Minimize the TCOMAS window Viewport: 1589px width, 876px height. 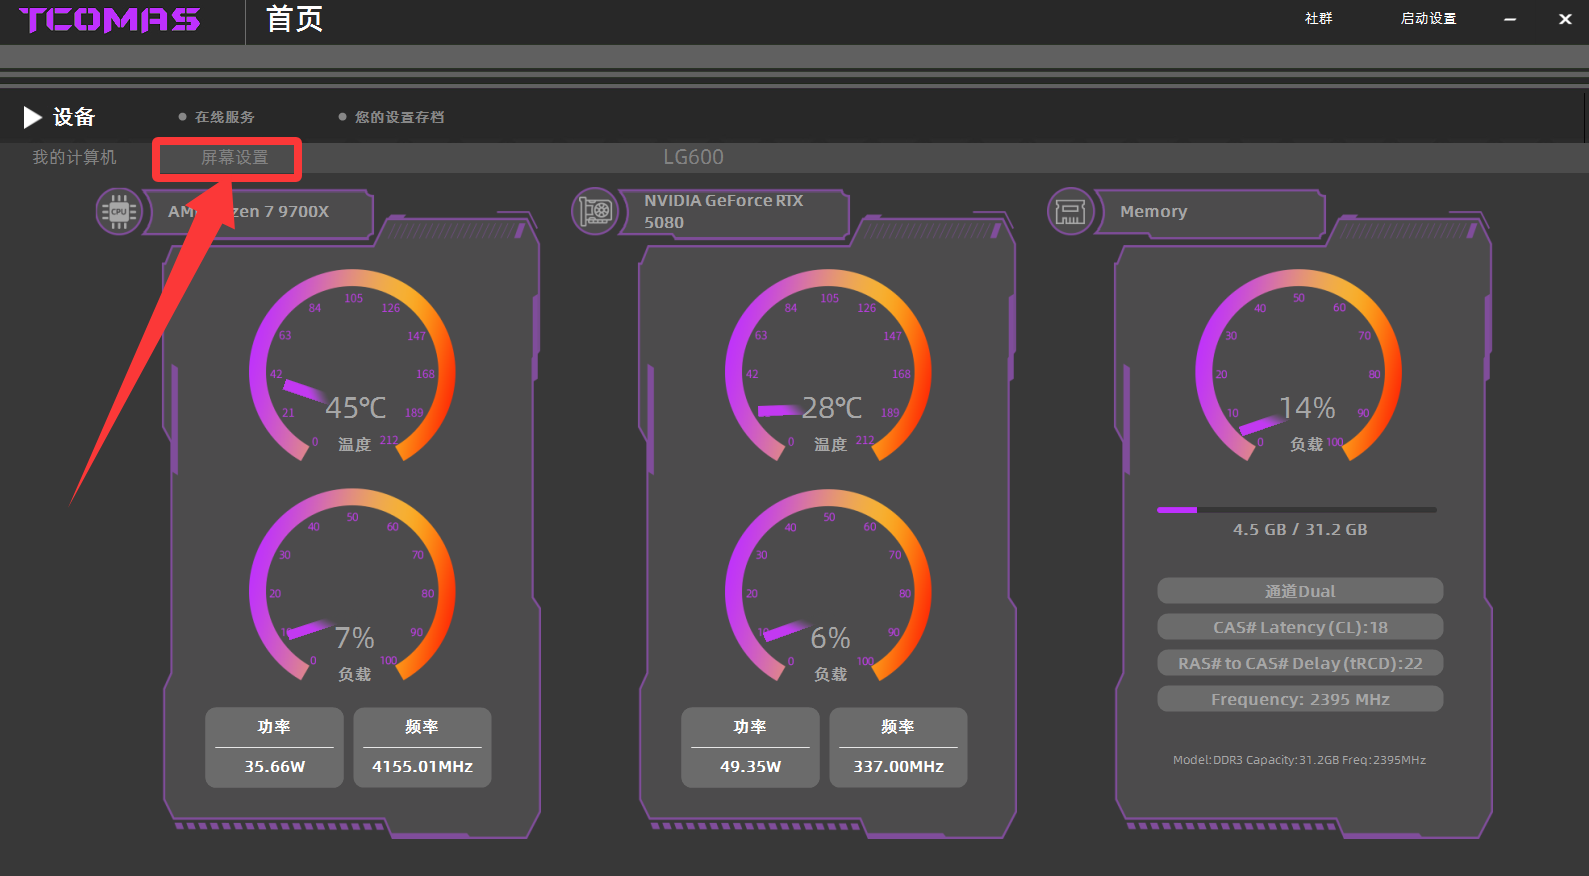[1510, 19]
